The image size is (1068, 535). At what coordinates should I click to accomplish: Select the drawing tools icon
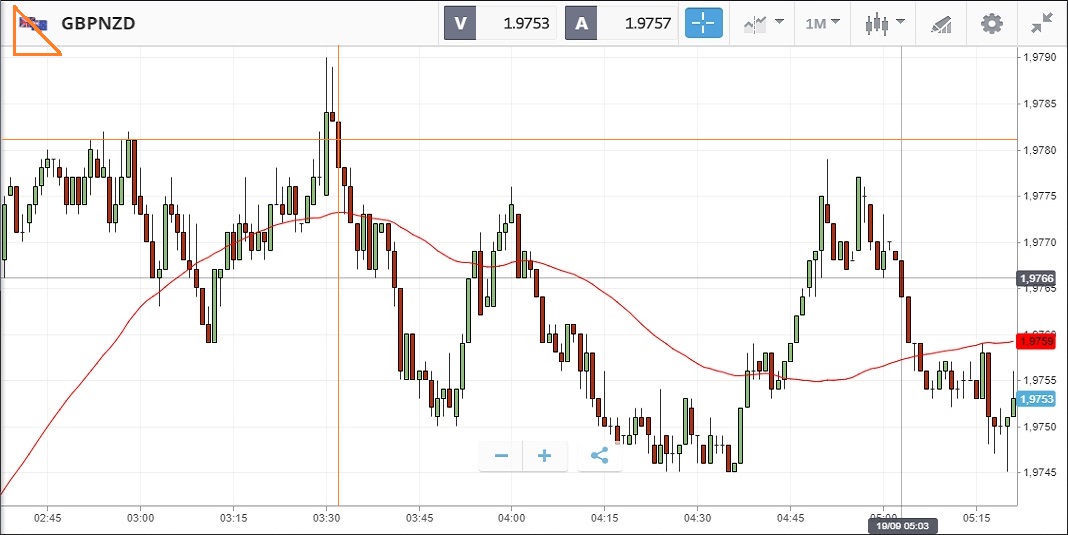click(x=941, y=23)
